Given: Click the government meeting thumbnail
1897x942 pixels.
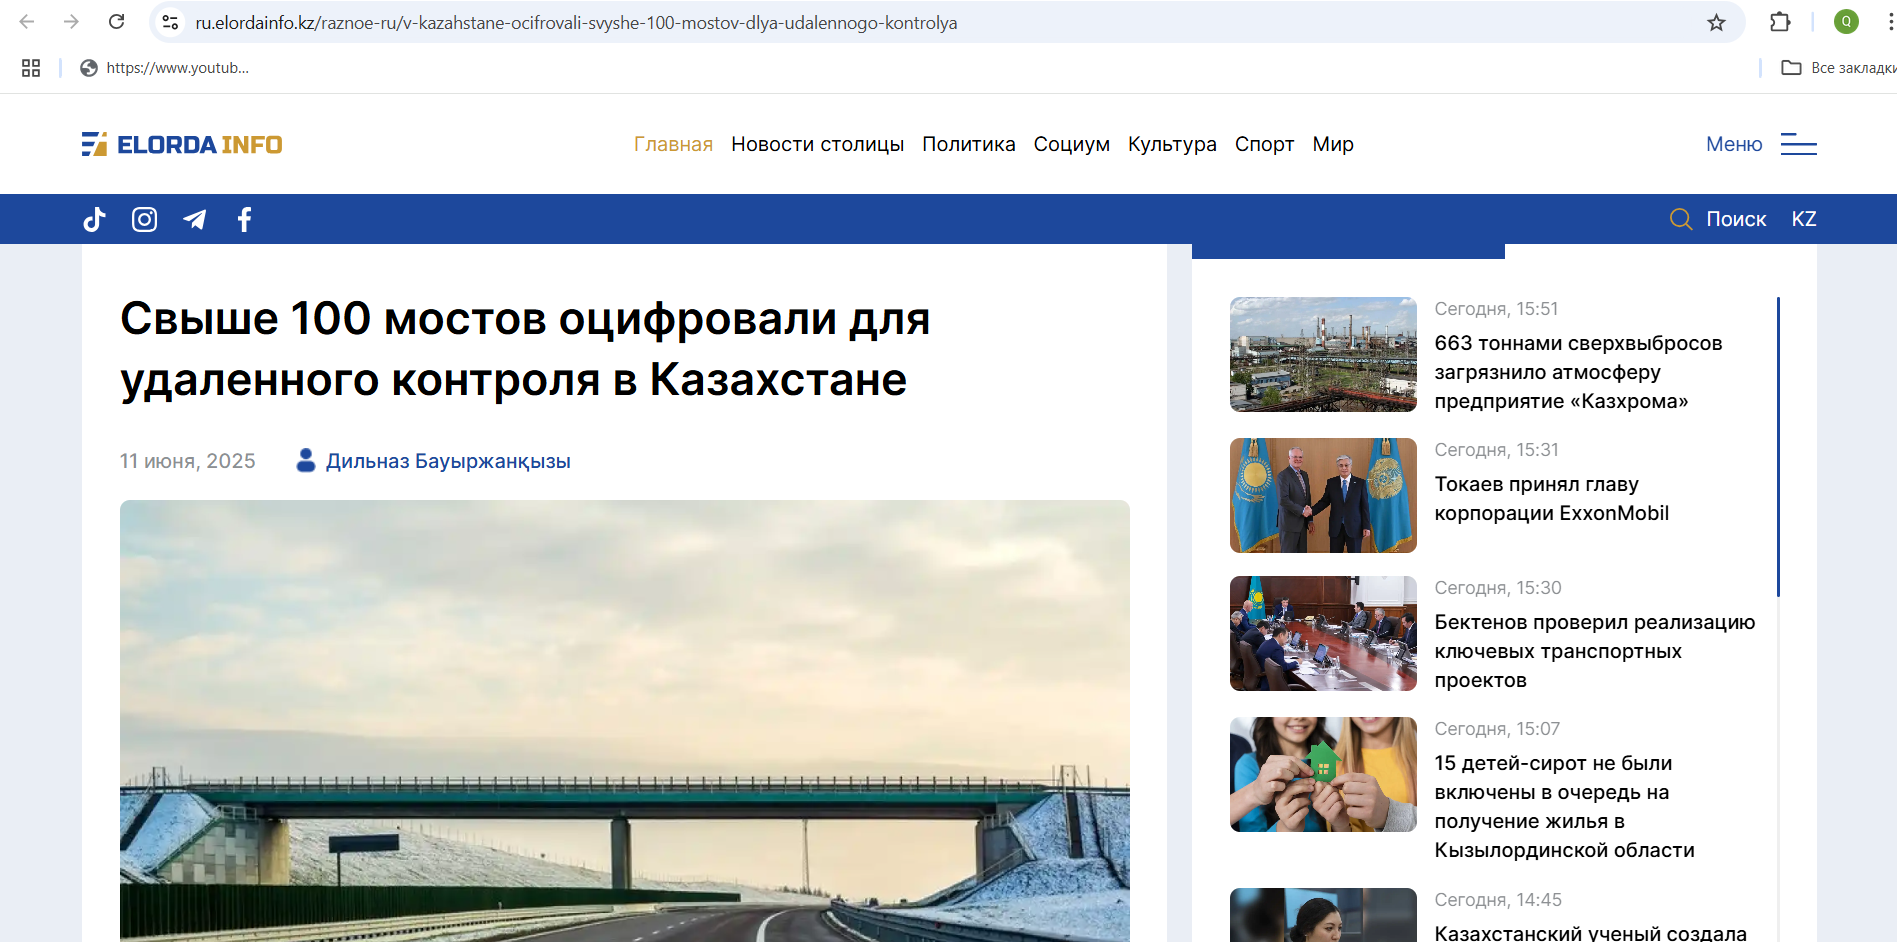Looking at the screenshot, I should [1323, 633].
